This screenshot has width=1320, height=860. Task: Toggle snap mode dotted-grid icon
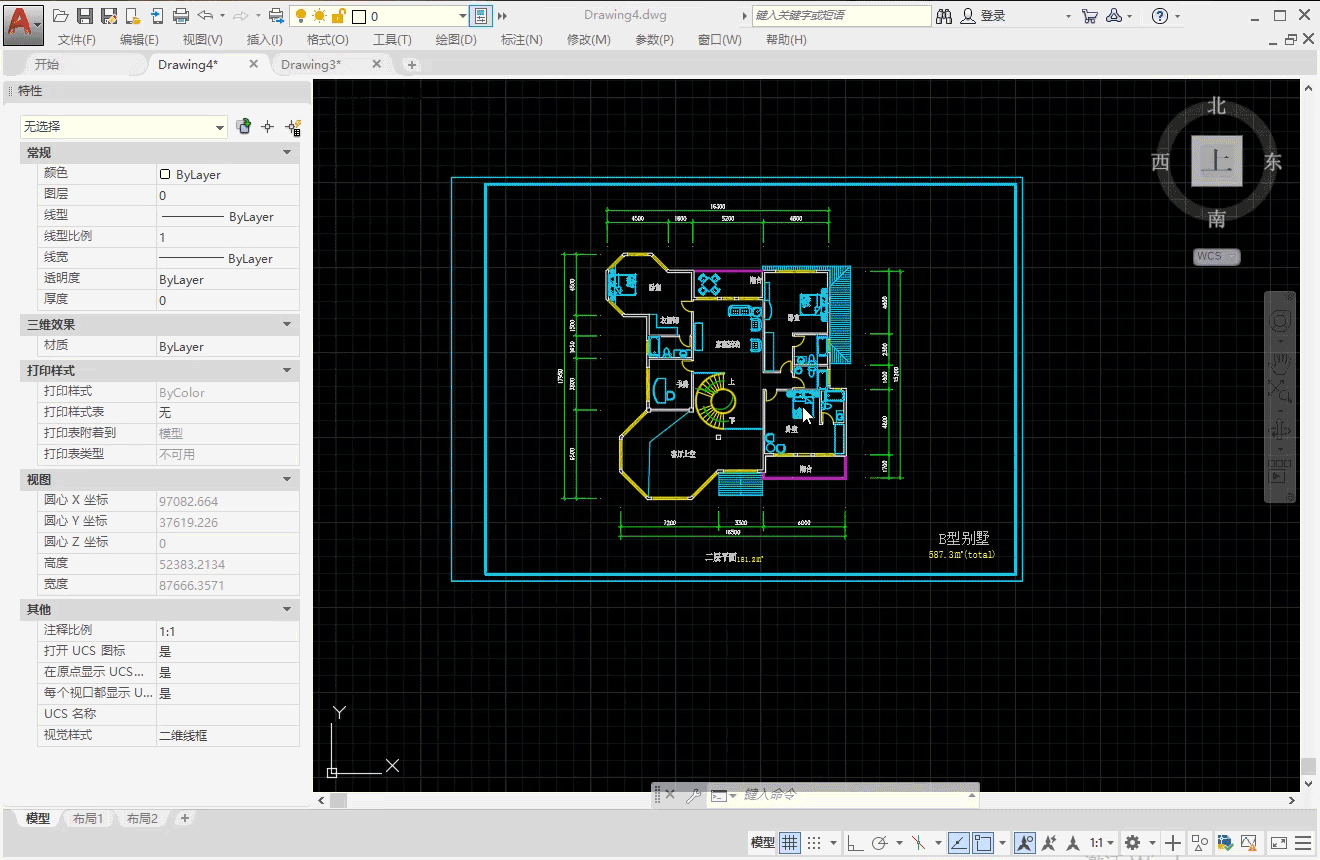815,843
